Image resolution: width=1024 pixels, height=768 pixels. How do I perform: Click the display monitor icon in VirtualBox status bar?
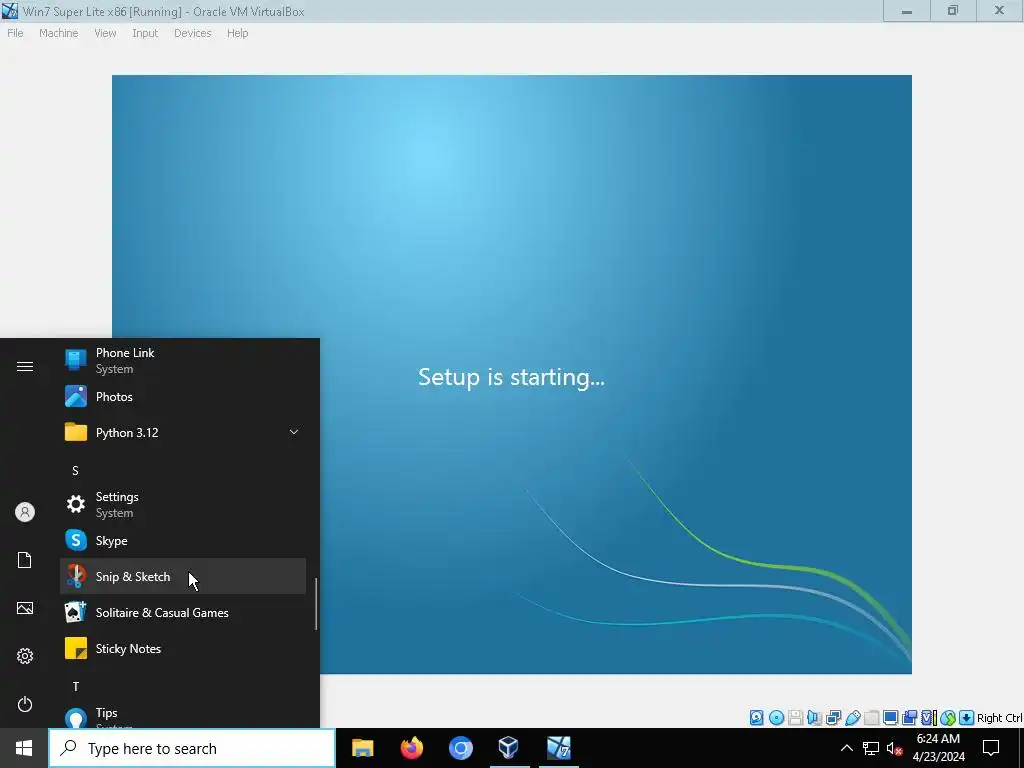[890, 718]
